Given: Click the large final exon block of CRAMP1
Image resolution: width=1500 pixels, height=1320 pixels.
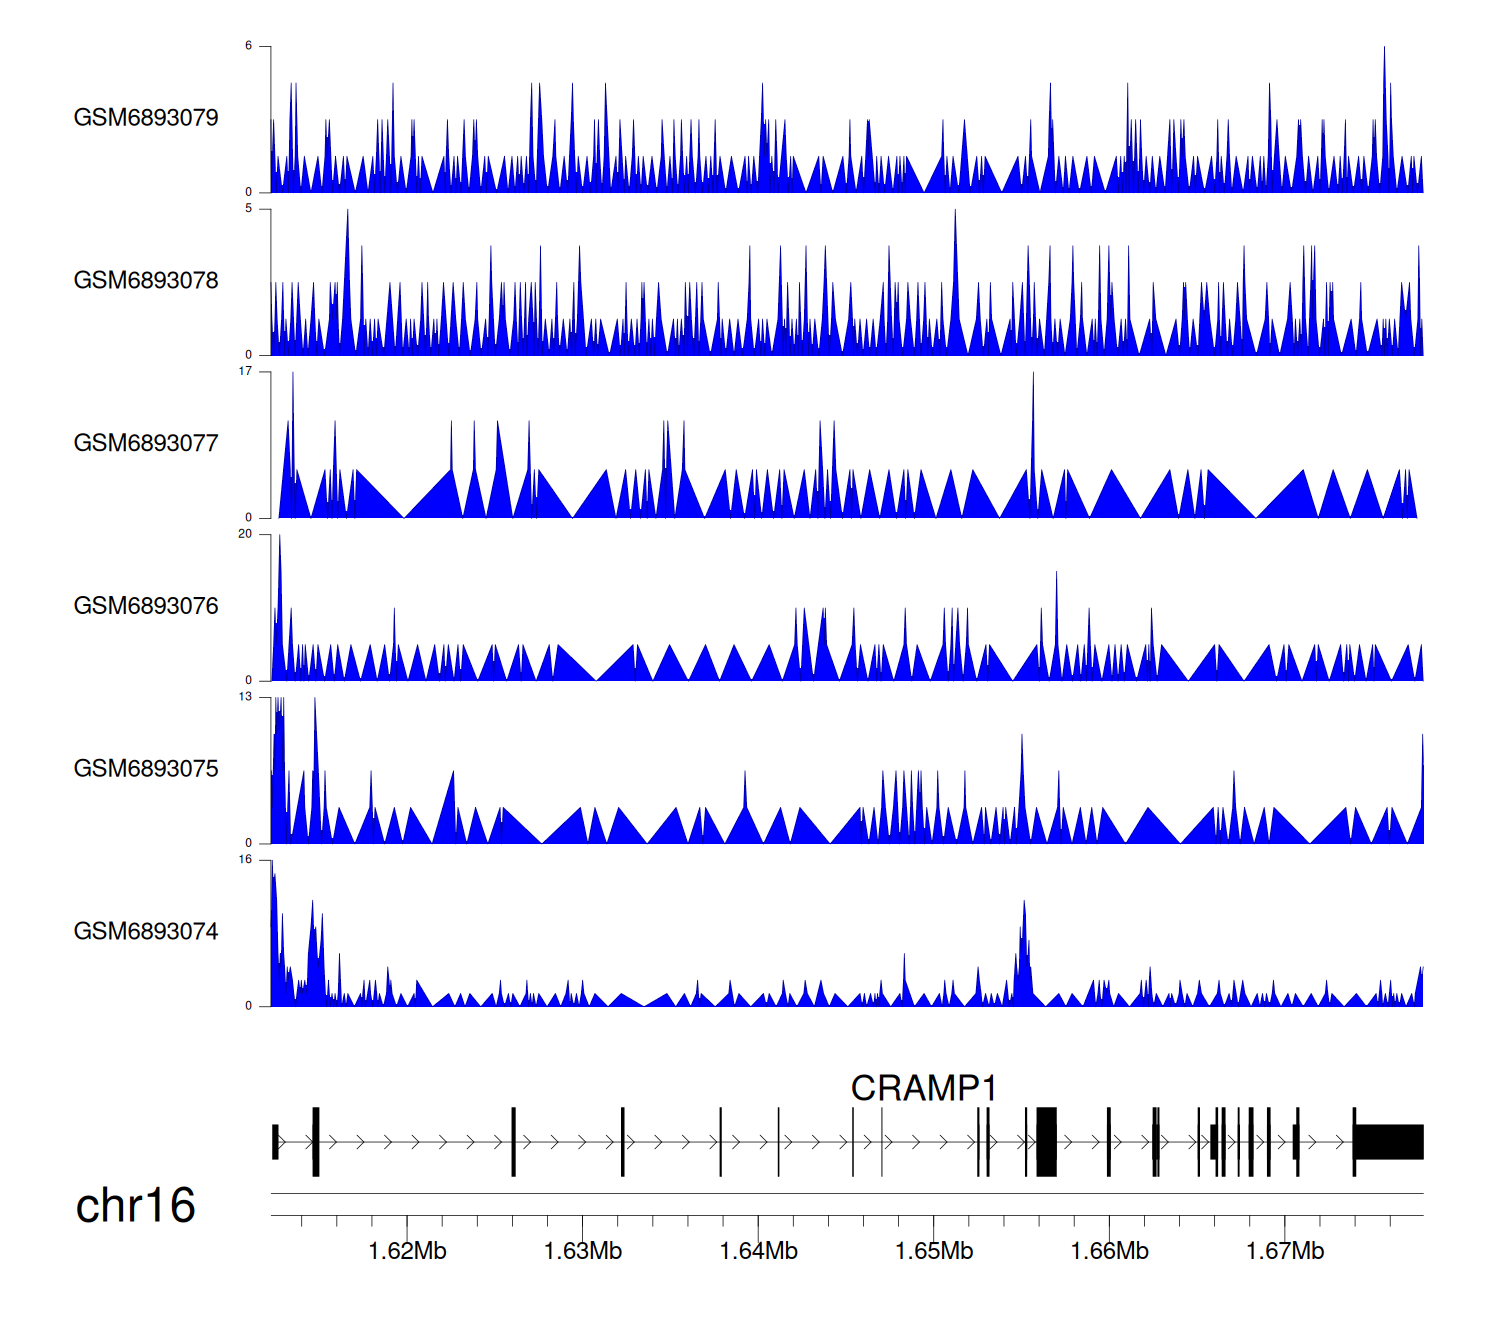Looking at the screenshot, I should (1389, 1142).
